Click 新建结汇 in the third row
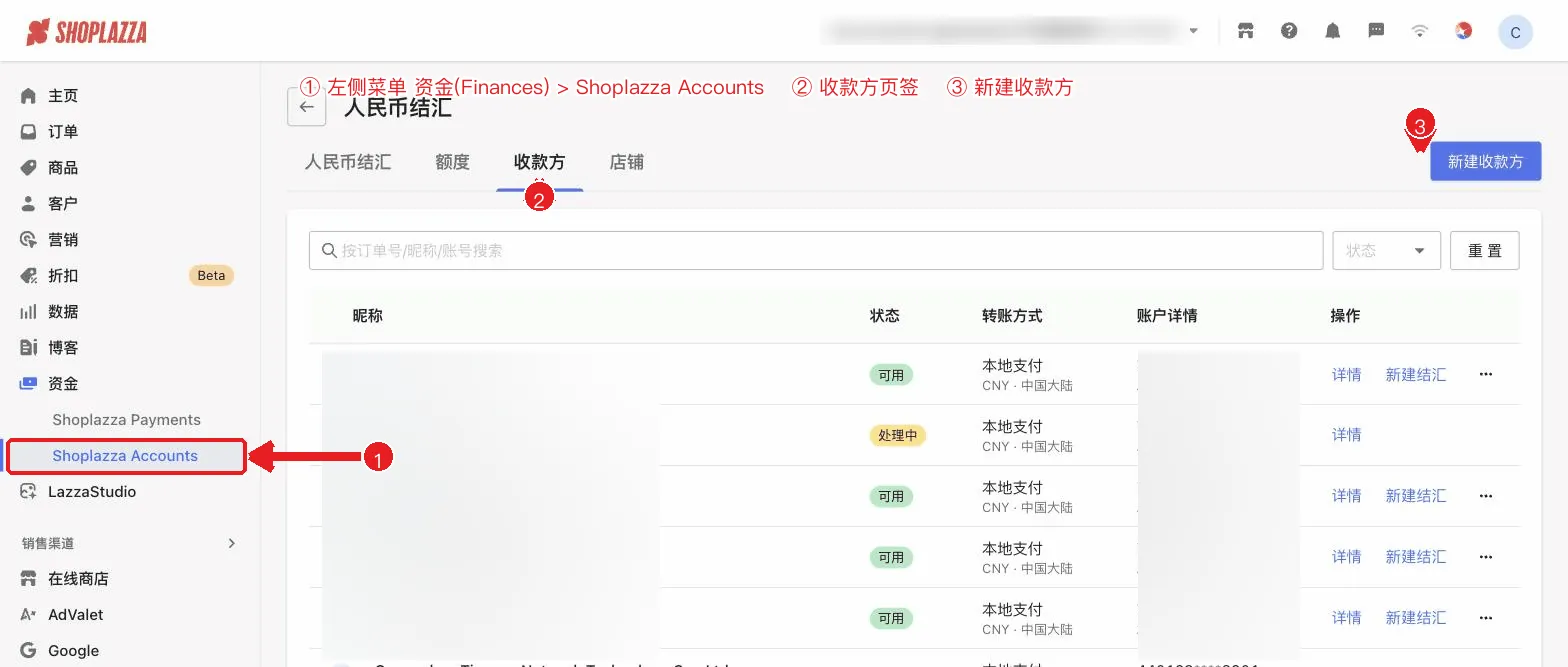The image size is (1568, 667). pyautogui.click(x=1415, y=496)
